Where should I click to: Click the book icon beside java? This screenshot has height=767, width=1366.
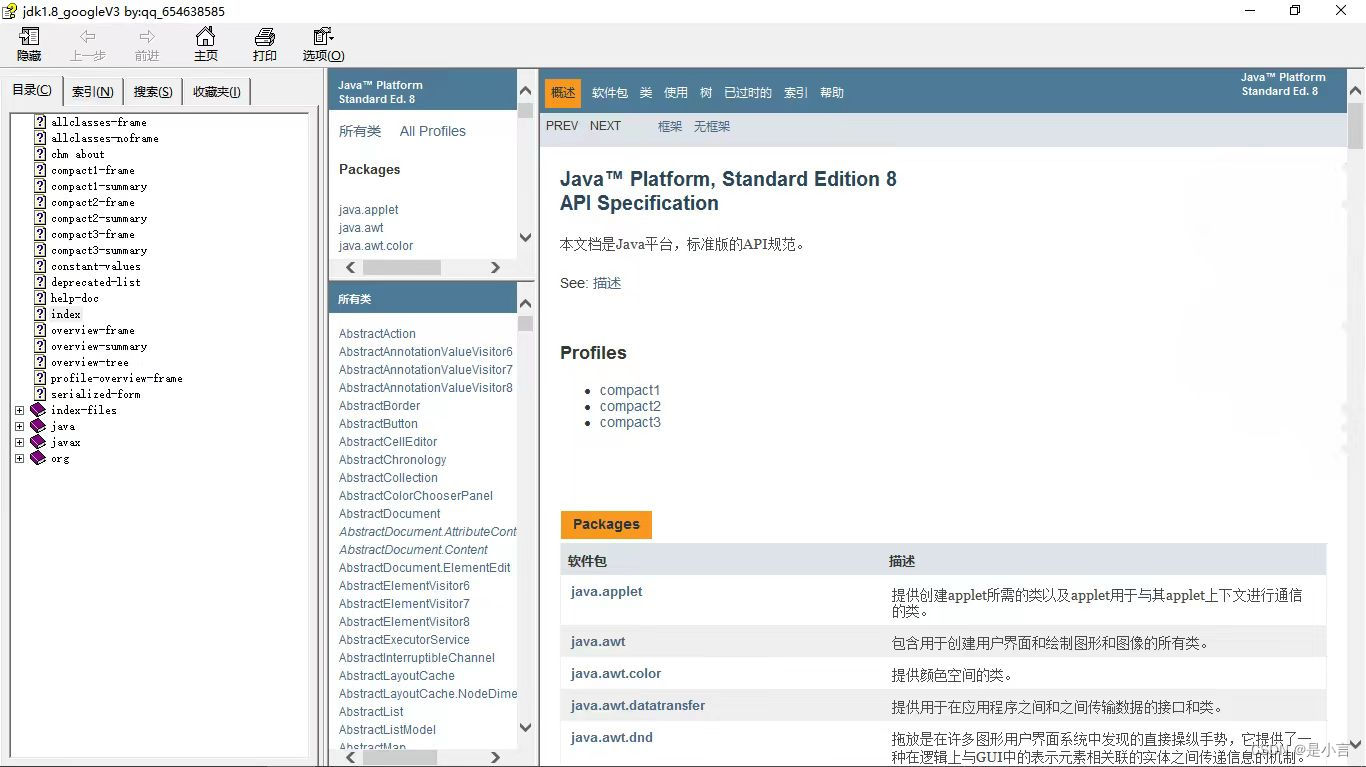click(x=38, y=426)
